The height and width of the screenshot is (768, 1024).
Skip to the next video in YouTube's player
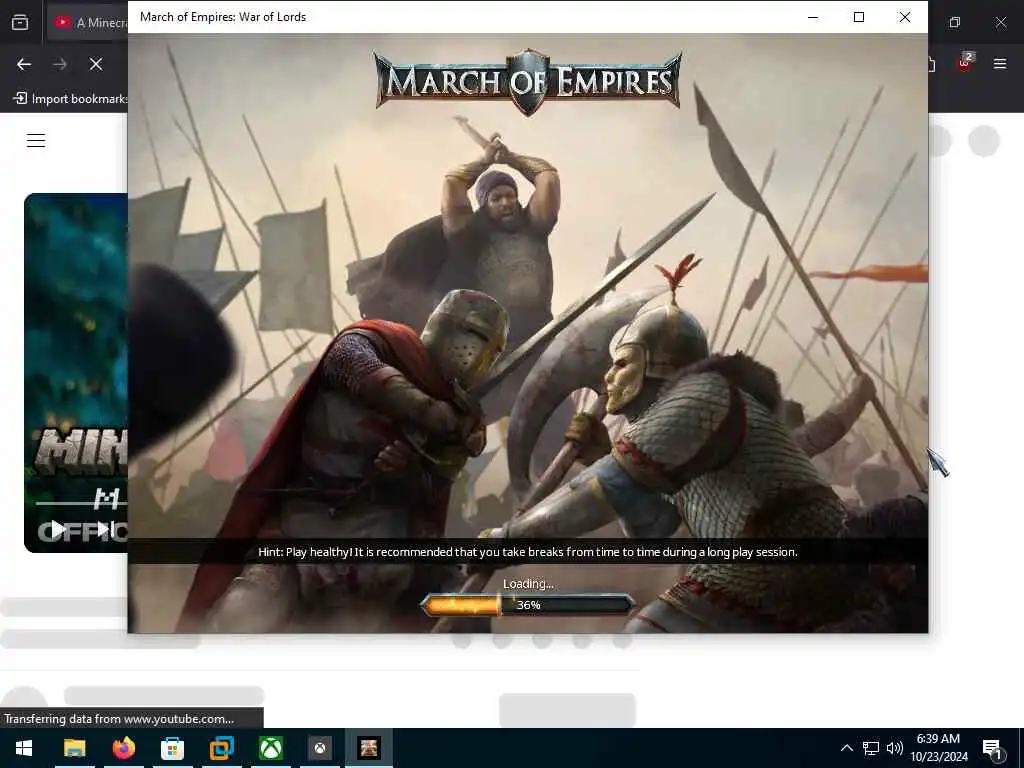click(x=104, y=529)
